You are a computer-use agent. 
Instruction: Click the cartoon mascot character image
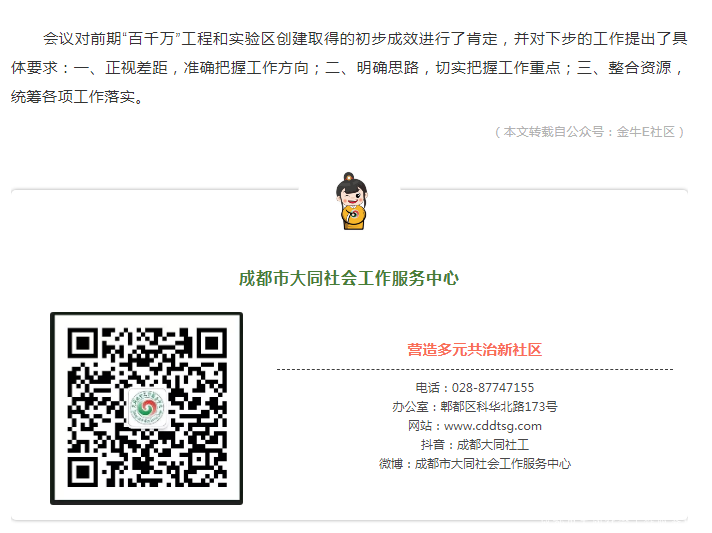point(351,201)
